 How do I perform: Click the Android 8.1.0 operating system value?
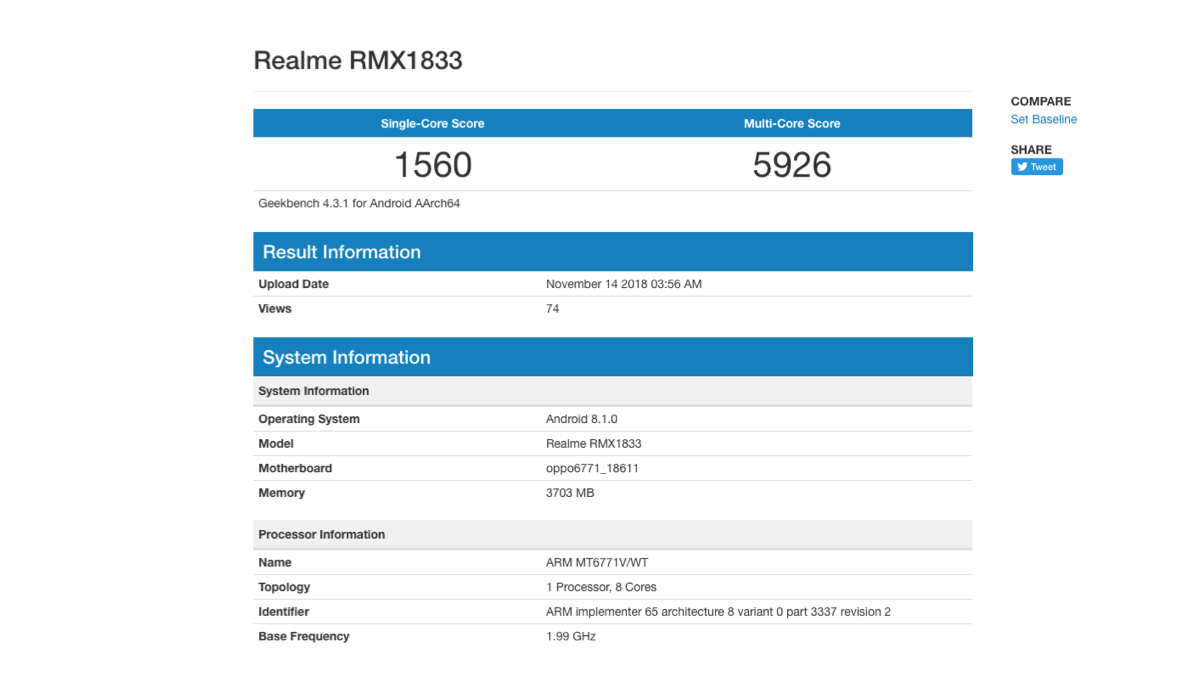pyautogui.click(x=581, y=419)
